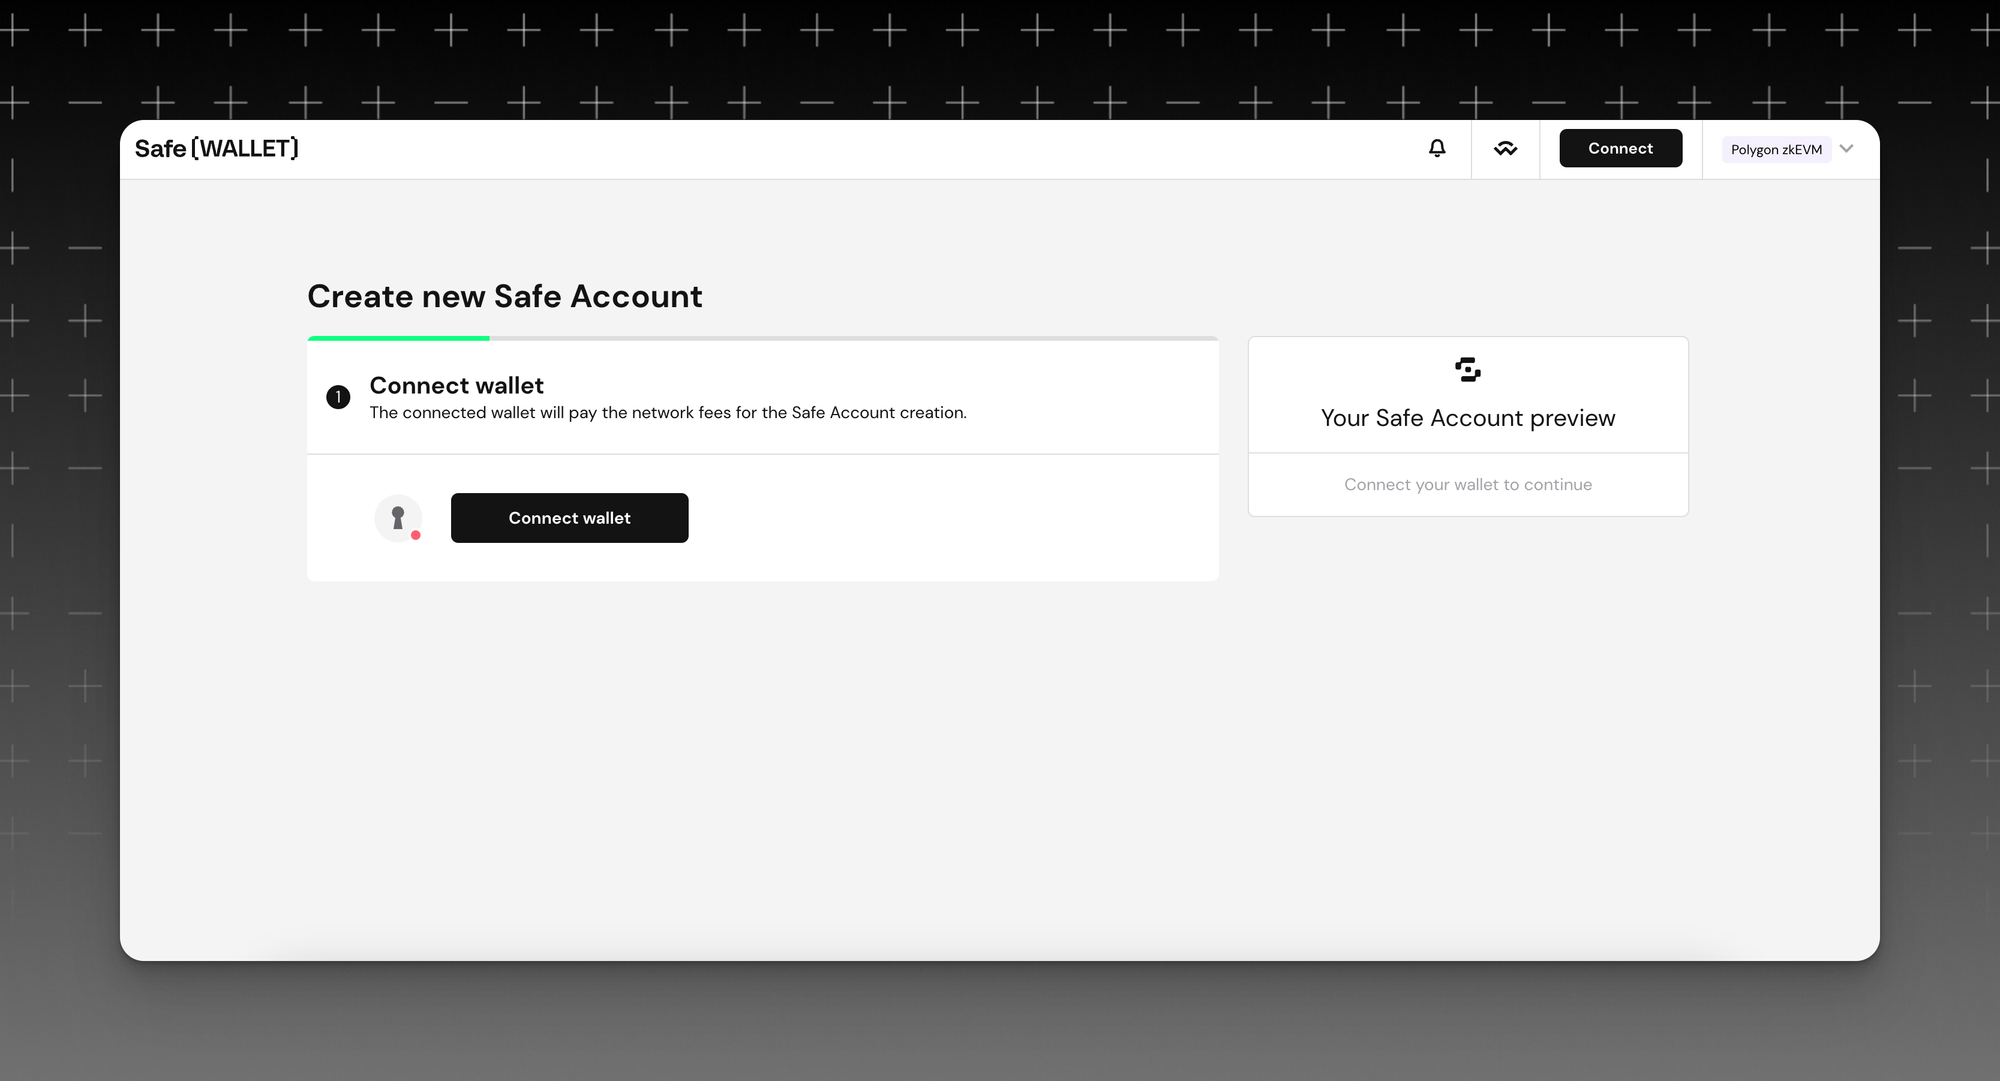Click Your Safe Account preview title
This screenshot has width=2000, height=1081.
point(1467,418)
